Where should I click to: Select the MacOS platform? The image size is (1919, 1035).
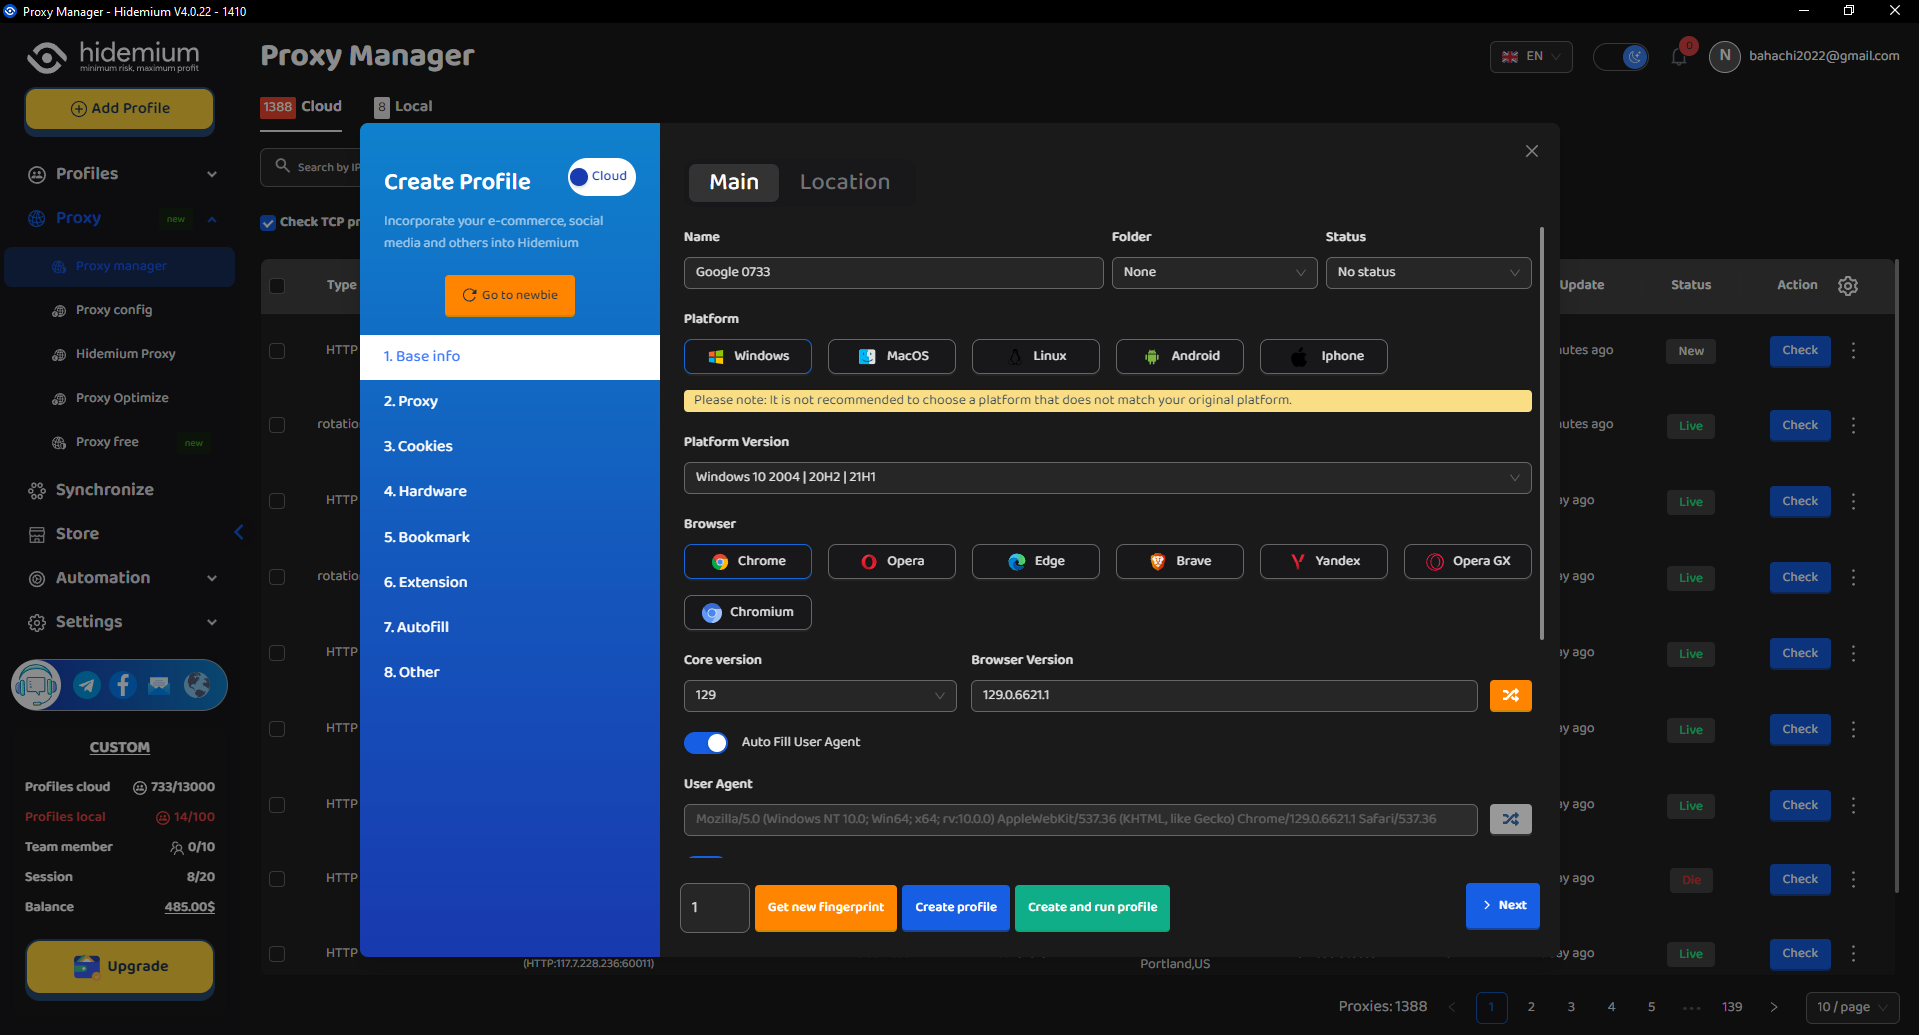[x=892, y=356]
